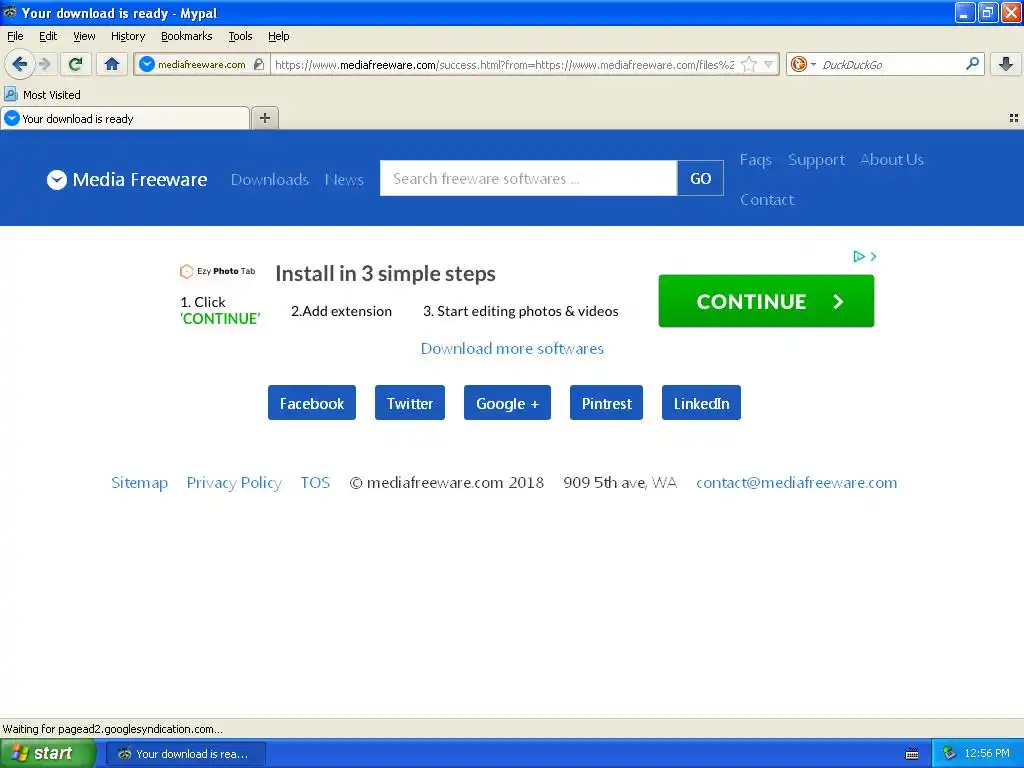Bookmark this page with the star icon
The image size is (1024, 768).
pyautogui.click(x=749, y=64)
